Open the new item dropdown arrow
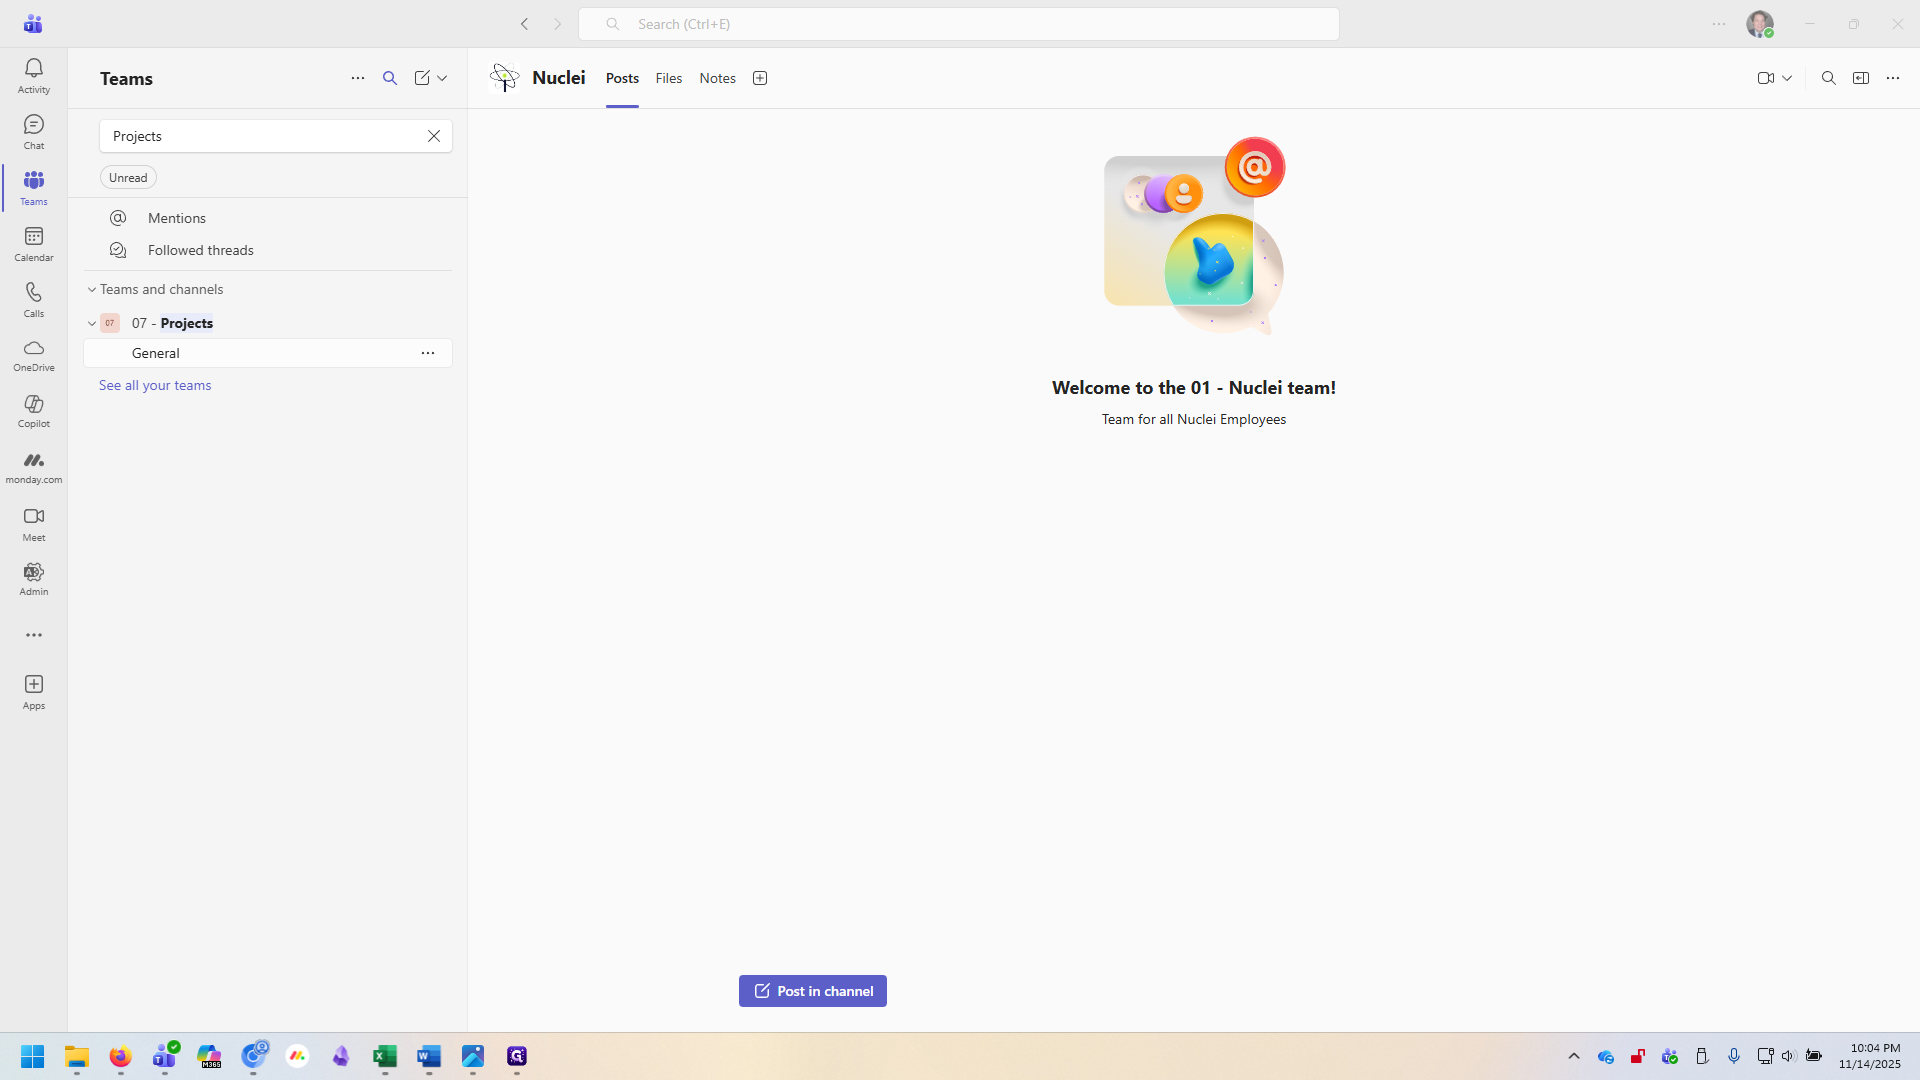Viewport: 1920px width, 1080px height. coord(442,78)
